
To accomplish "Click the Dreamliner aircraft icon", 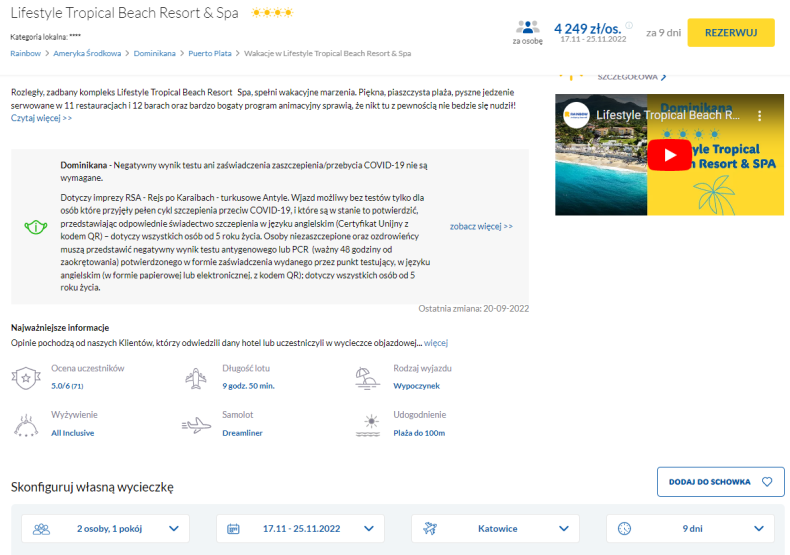I will 197,425.
